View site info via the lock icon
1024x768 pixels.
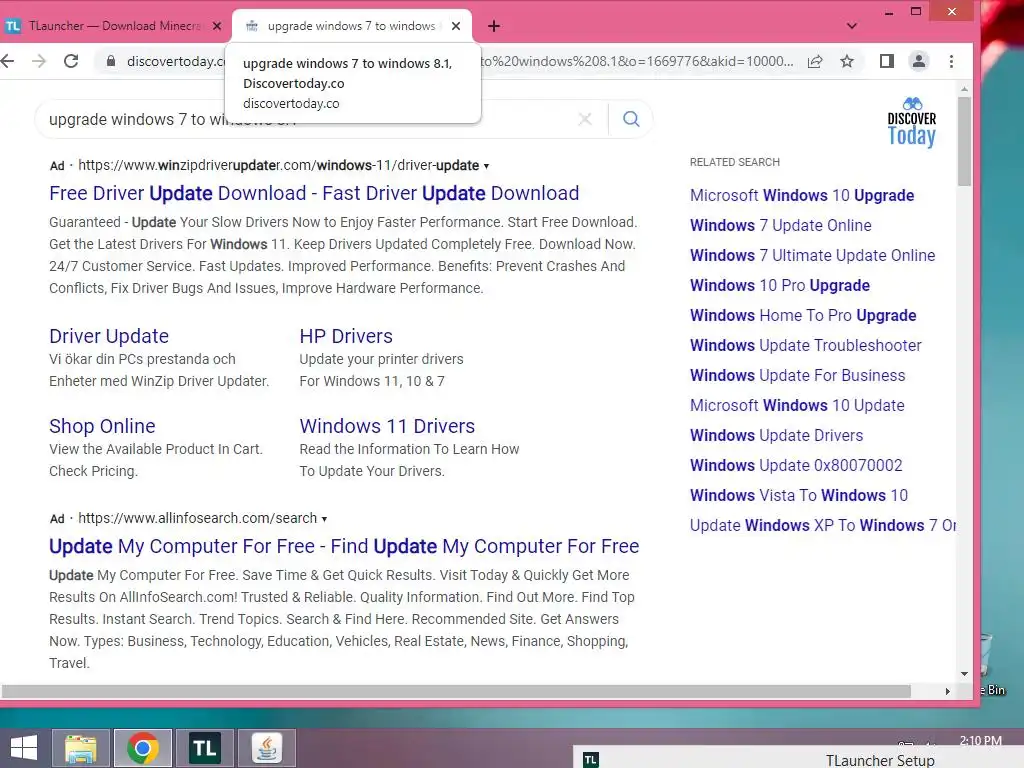pos(111,61)
